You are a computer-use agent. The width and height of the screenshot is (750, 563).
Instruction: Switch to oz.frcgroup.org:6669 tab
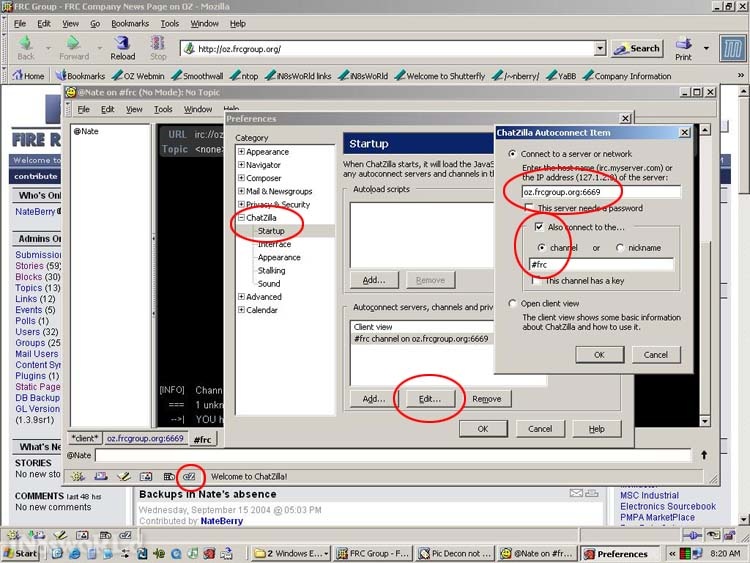[x=145, y=438]
